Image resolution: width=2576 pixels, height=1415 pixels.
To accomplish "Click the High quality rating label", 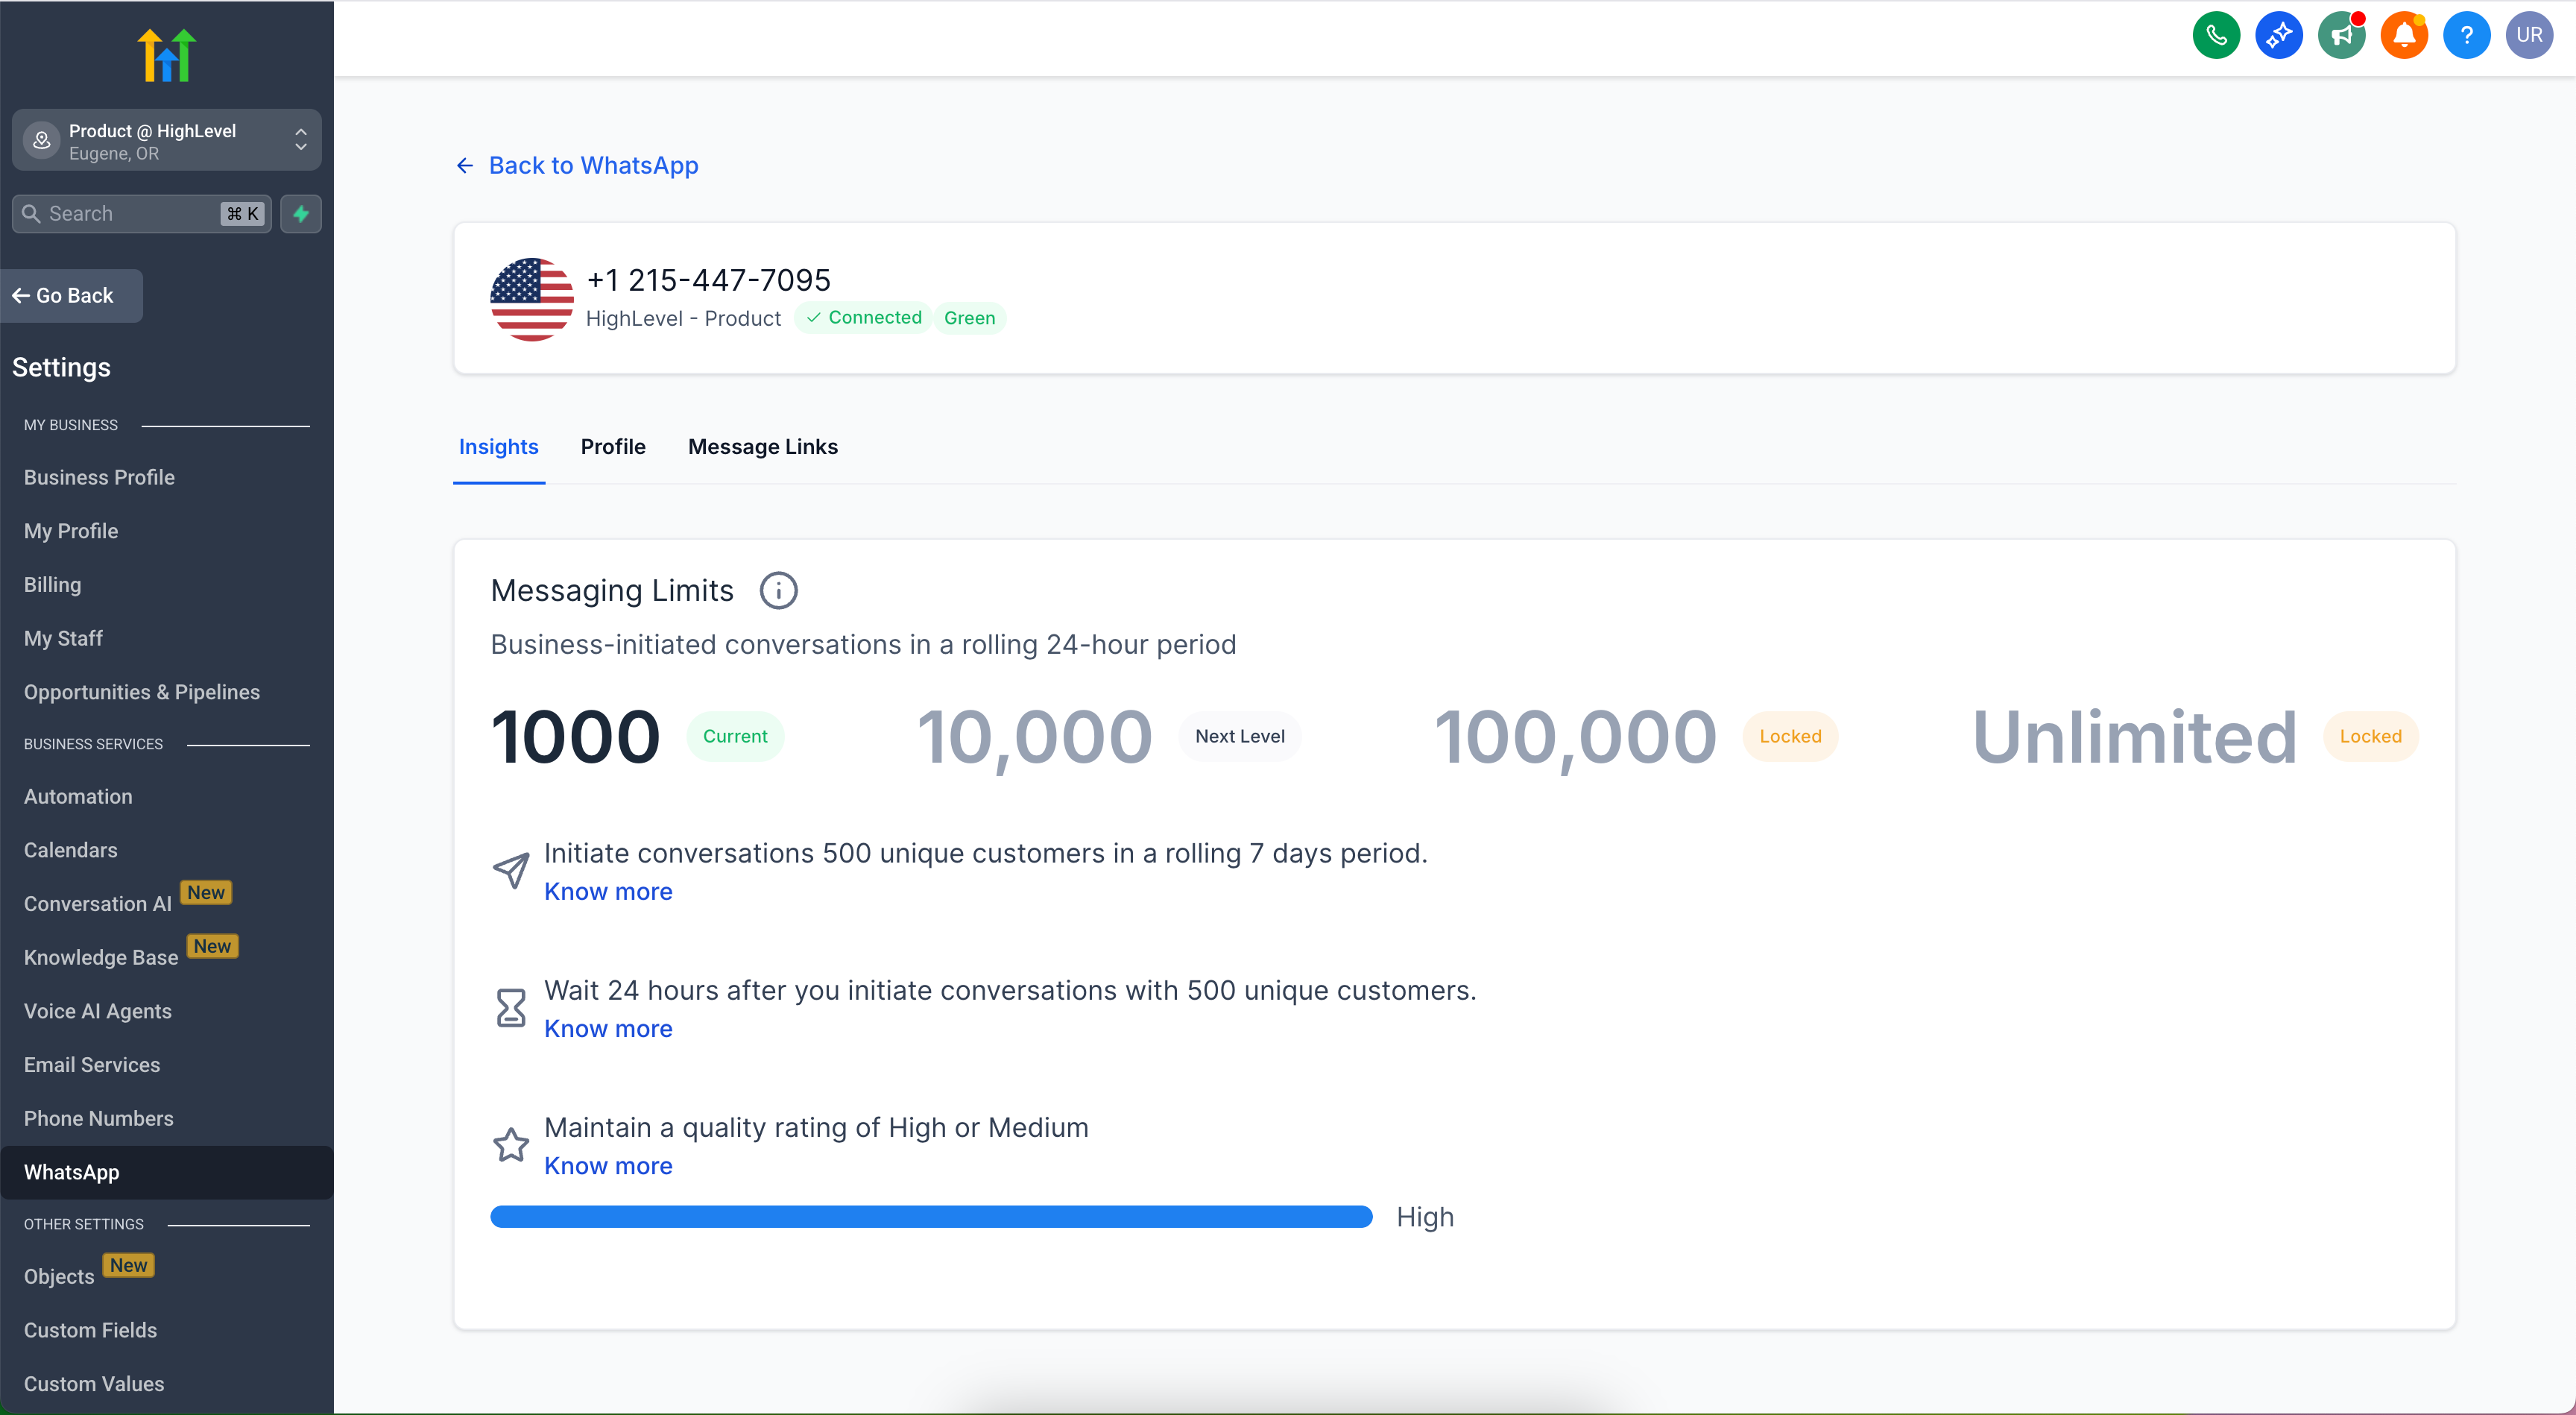I will (x=1425, y=1217).
